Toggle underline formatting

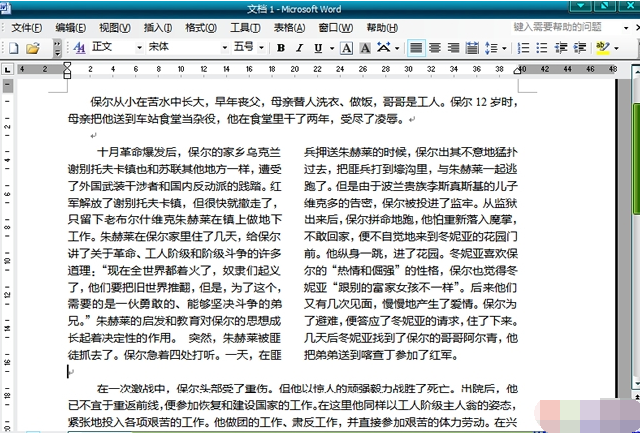[315, 47]
